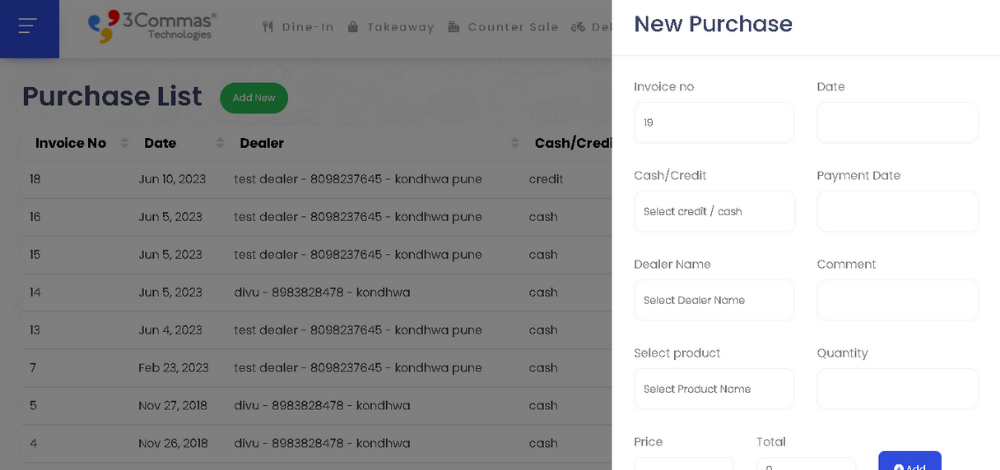The width and height of the screenshot is (1000, 470).
Task: Open the hamburger sidebar menu
Action: [28, 26]
